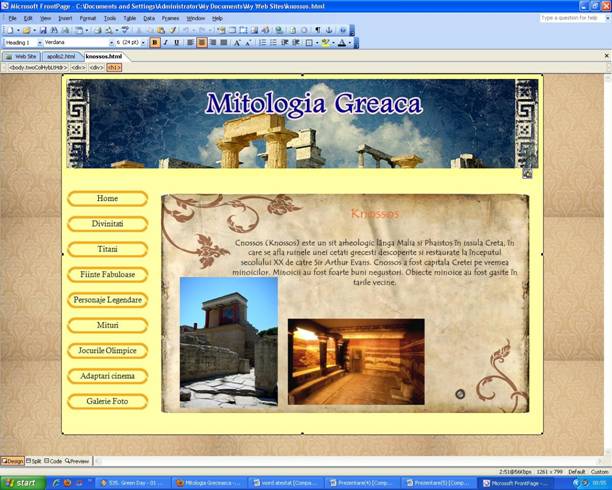612x490 pixels.
Task: Click the Type a question for help box
Action: (572, 18)
